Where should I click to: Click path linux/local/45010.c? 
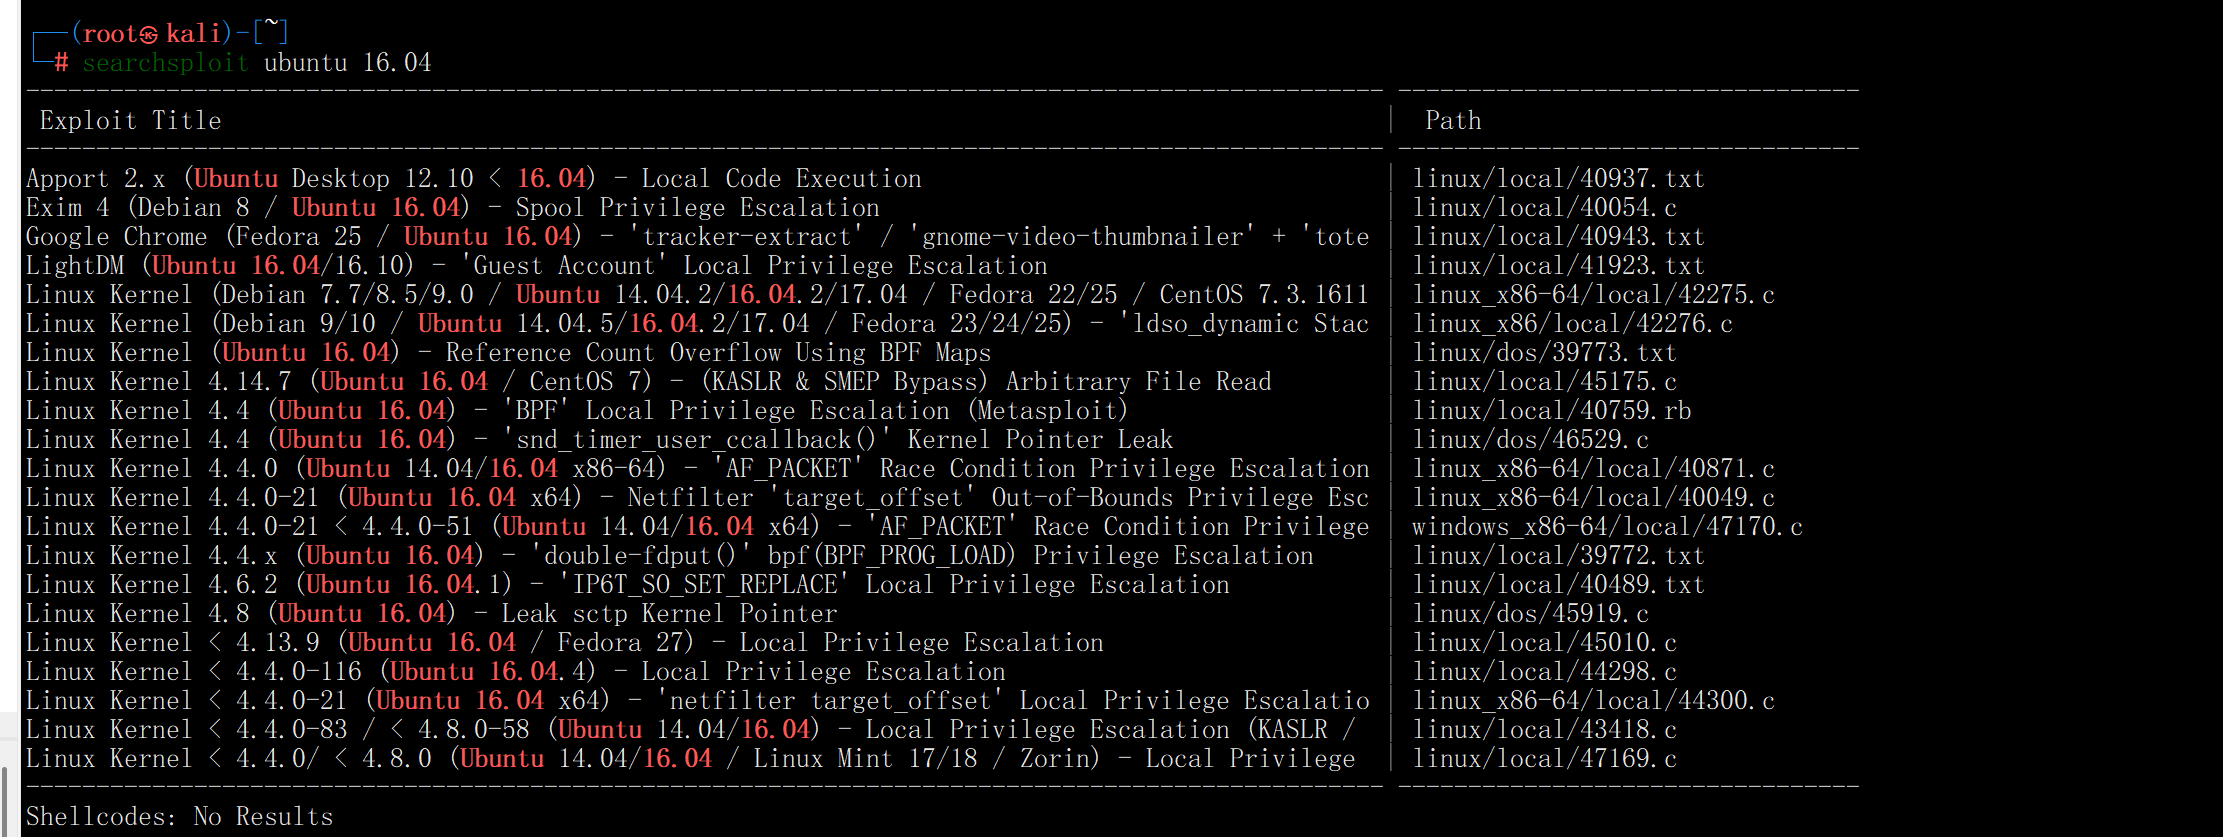[1544, 643]
